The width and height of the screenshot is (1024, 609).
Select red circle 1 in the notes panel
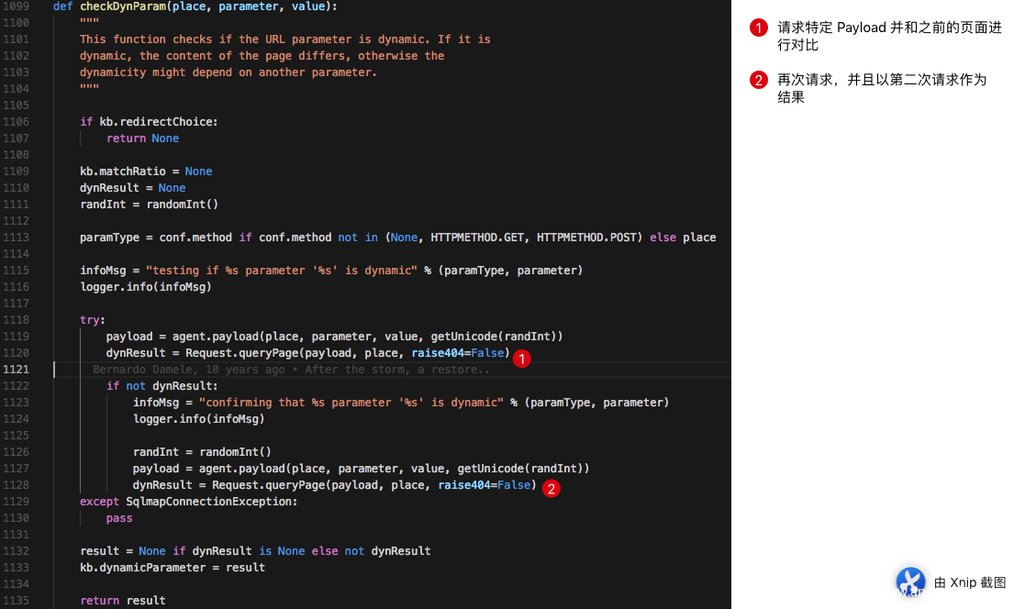758,28
